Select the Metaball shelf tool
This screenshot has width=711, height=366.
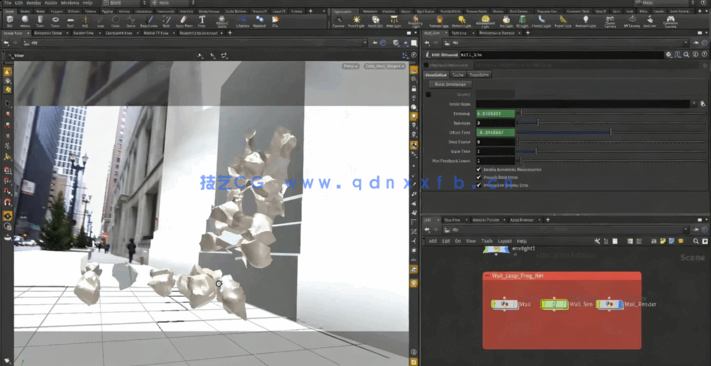tap(259, 20)
